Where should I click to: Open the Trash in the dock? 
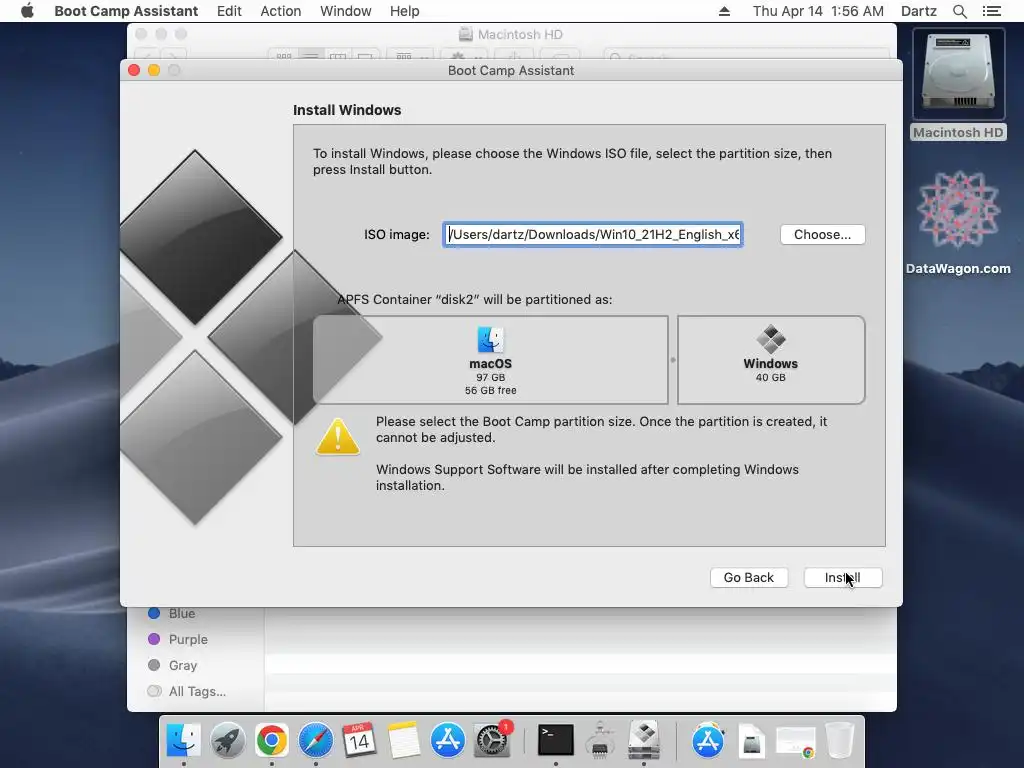(x=840, y=740)
